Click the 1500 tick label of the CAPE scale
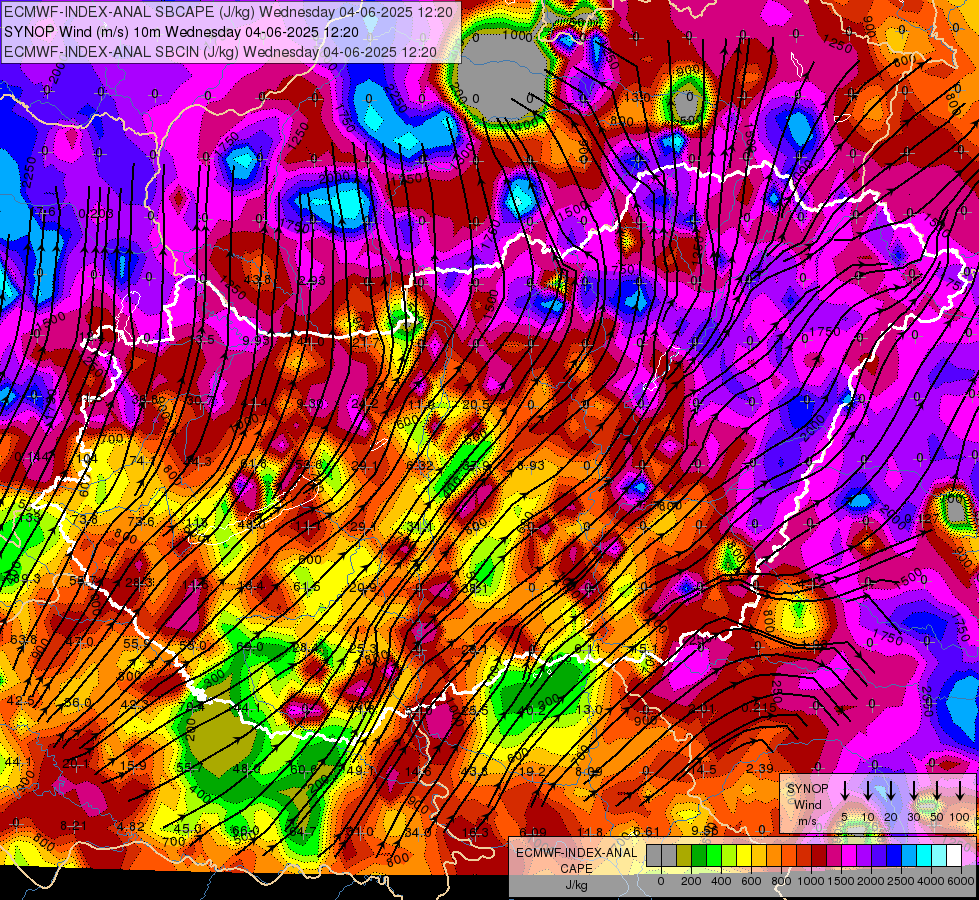 pyautogui.click(x=841, y=881)
